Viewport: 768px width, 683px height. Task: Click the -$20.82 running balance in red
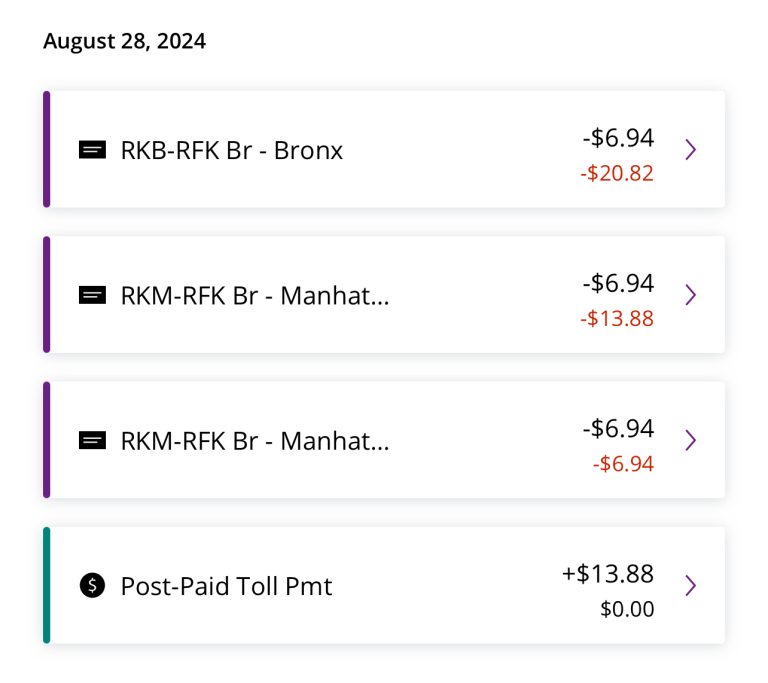click(x=617, y=173)
